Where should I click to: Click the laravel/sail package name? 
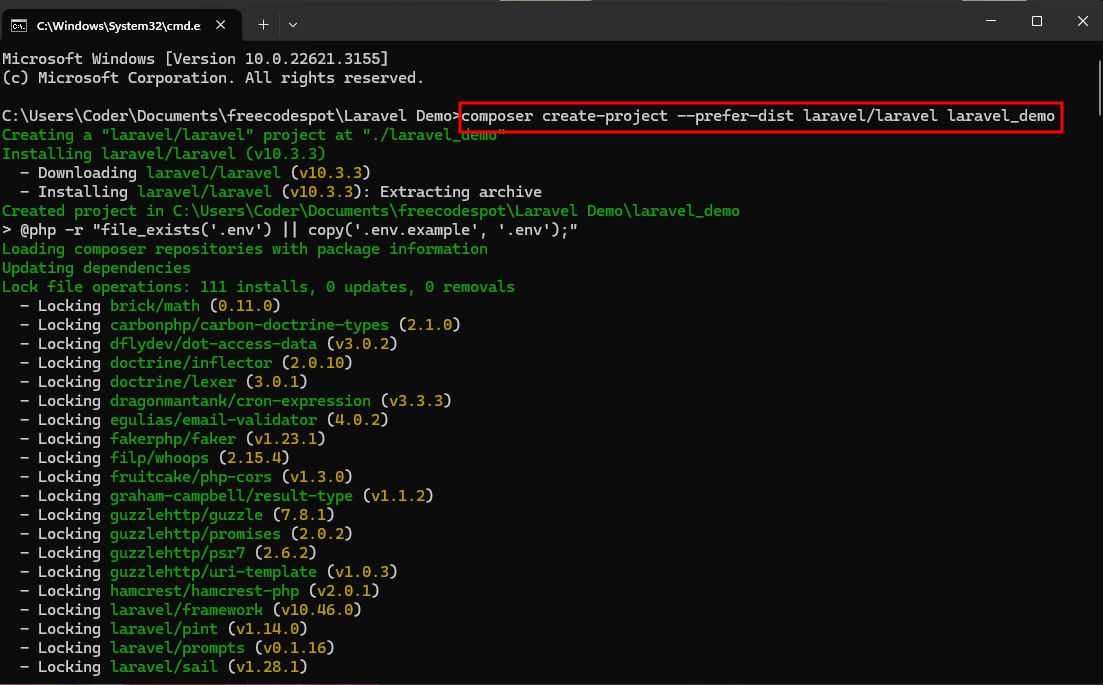164,667
